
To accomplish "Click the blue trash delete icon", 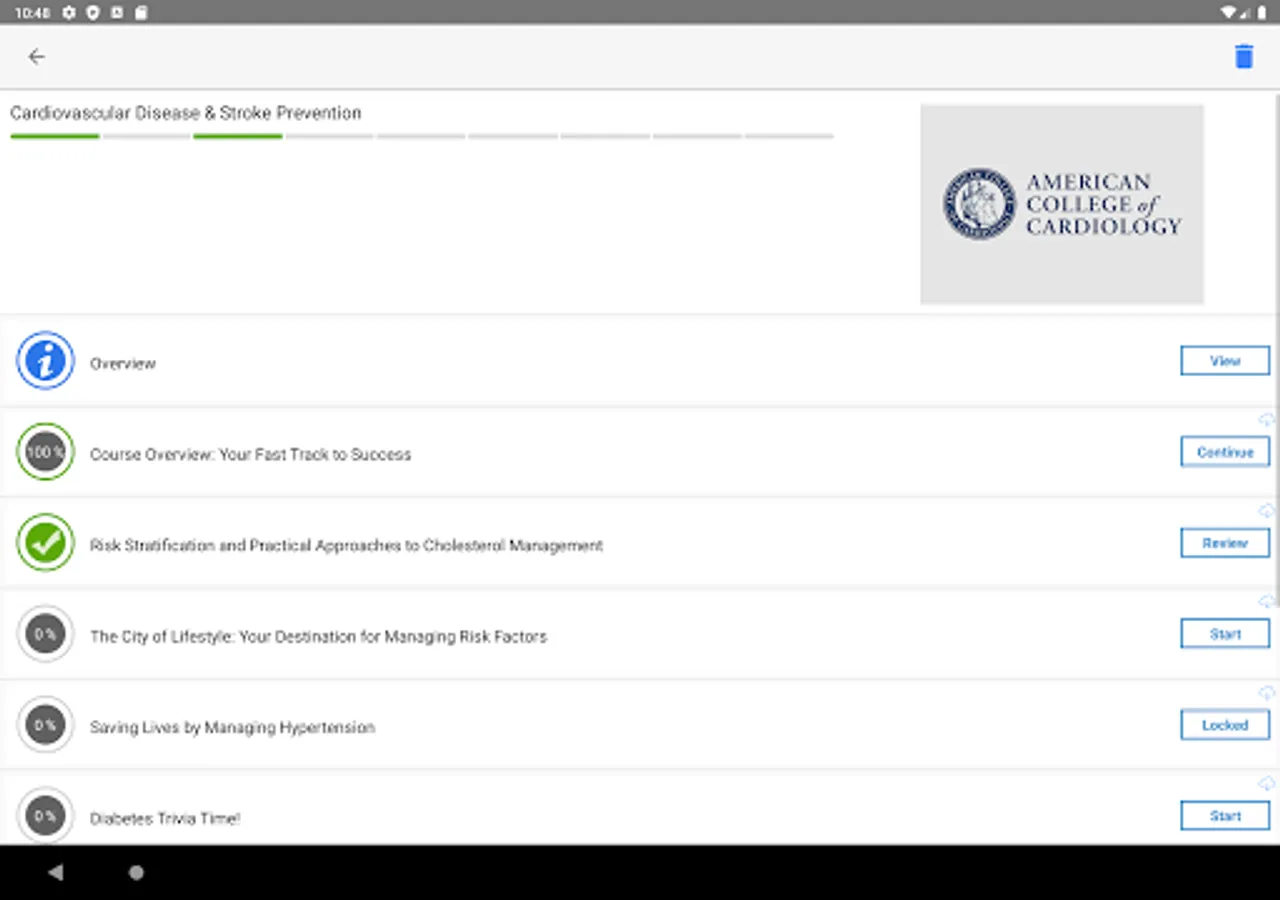I will [x=1243, y=56].
